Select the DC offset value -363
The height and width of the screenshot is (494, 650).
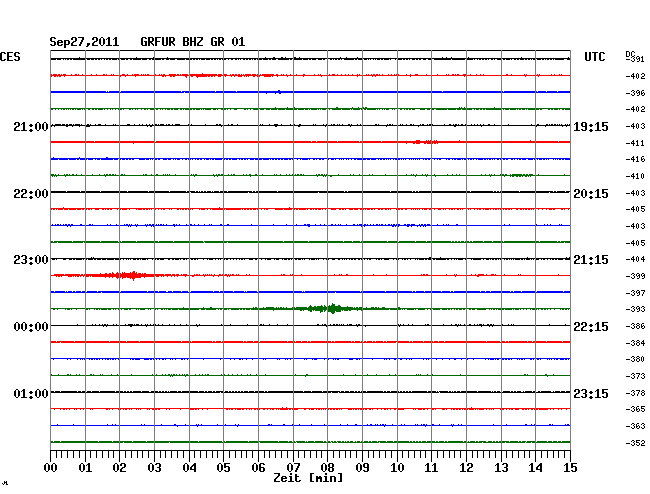[635, 426]
